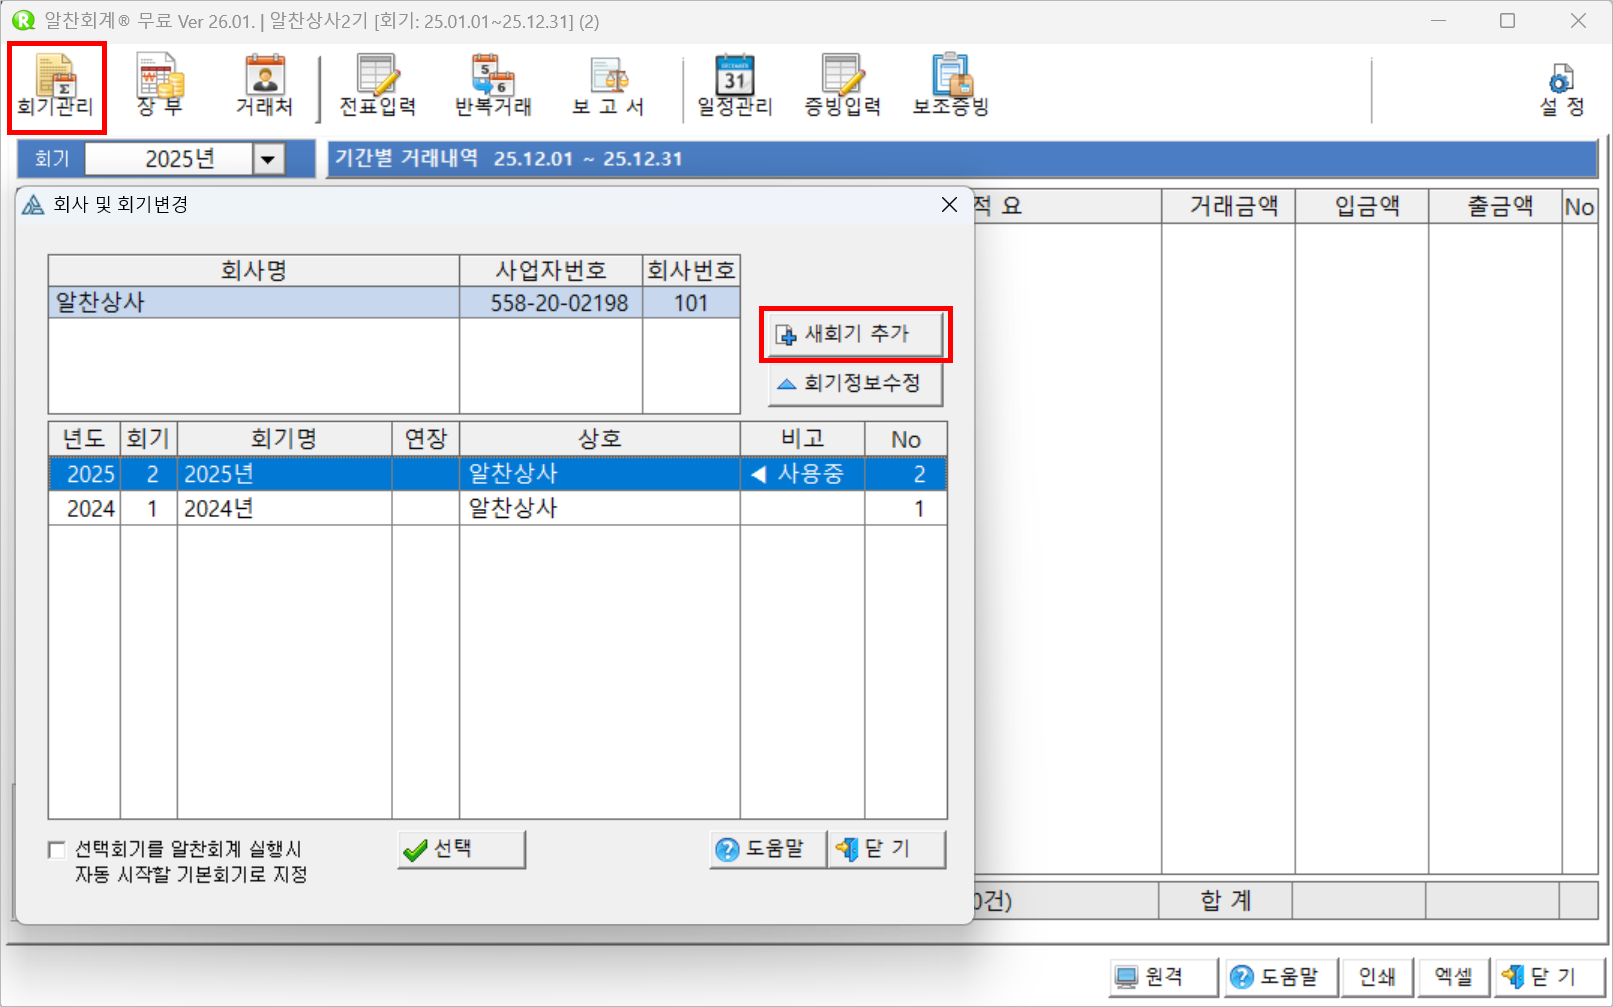
Task: Click the 회사번호 101 cell
Action: point(691,303)
